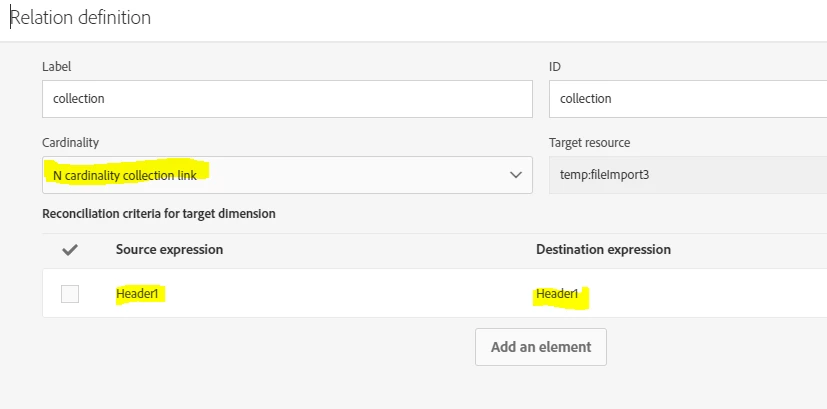Click the 'Target resource' caption text
The height and width of the screenshot is (409, 827).
click(x=589, y=143)
